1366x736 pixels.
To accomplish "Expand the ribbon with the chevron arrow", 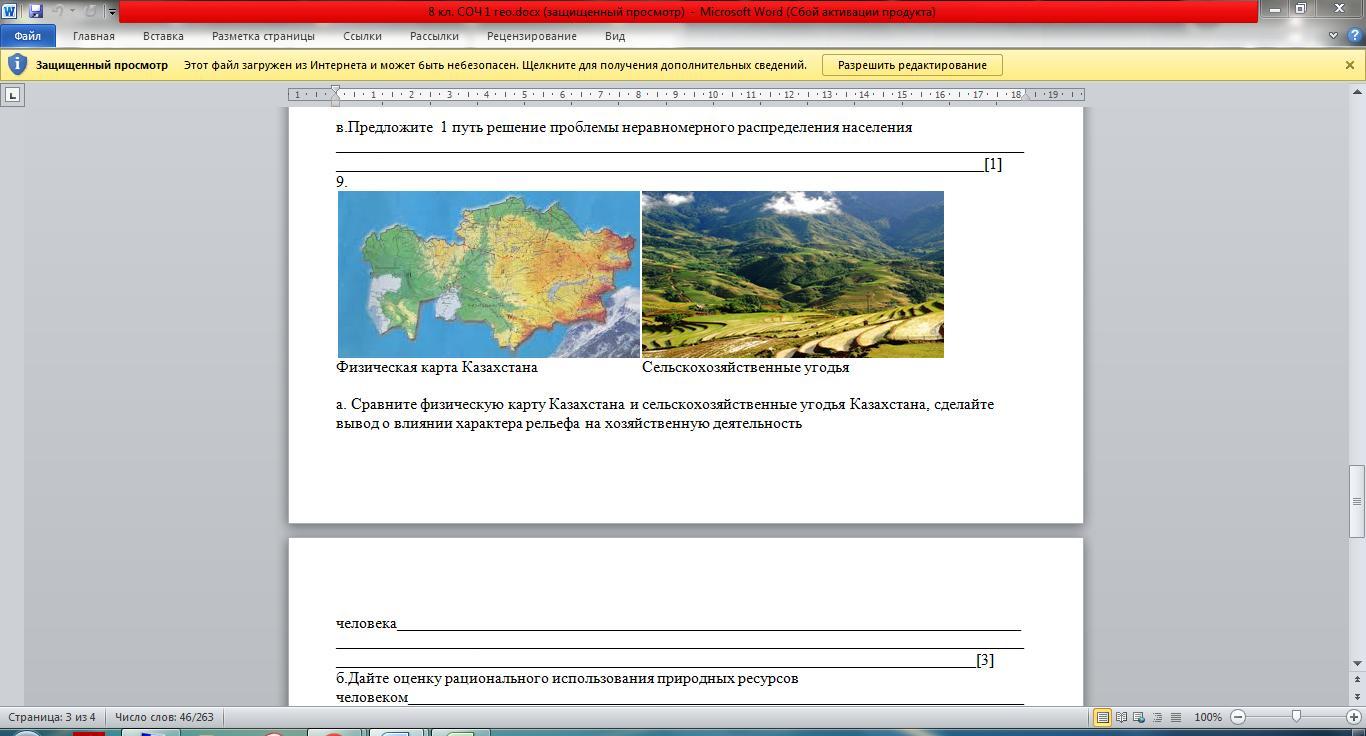I will 1333,36.
